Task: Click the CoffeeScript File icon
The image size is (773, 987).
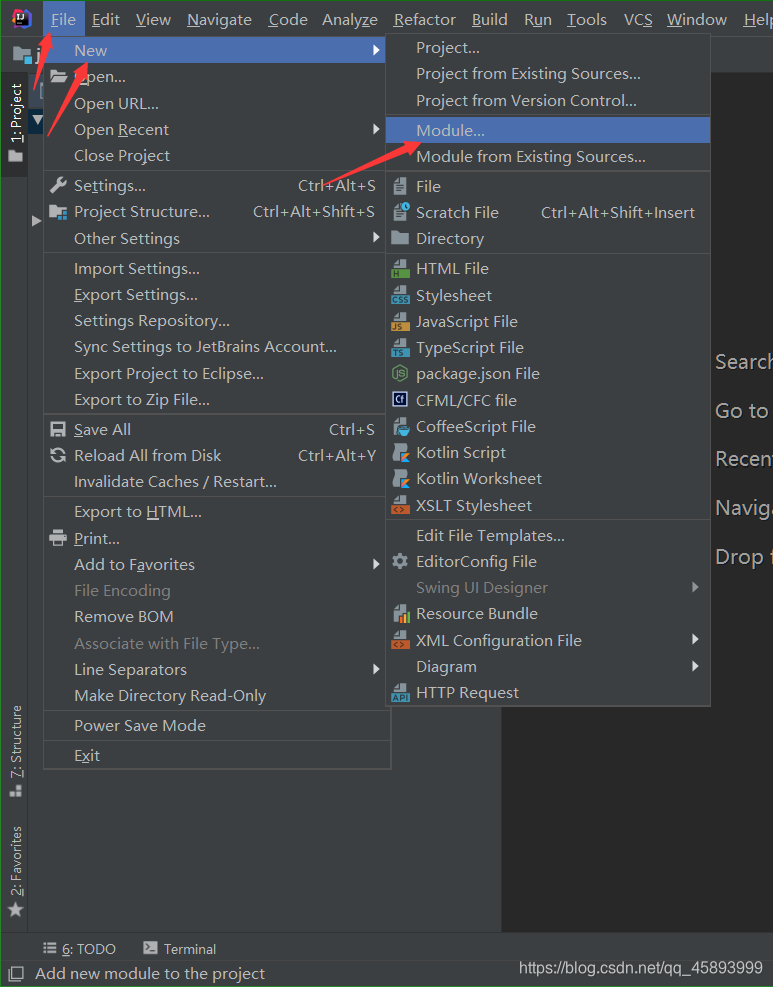Action: point(401,427)
